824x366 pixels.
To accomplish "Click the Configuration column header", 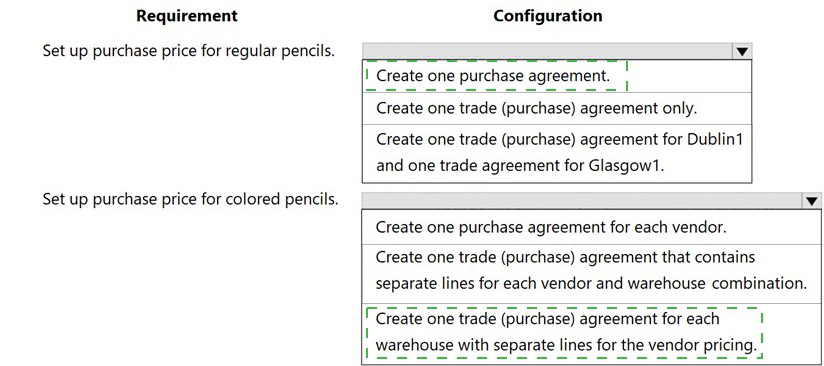I will [548, 16].
